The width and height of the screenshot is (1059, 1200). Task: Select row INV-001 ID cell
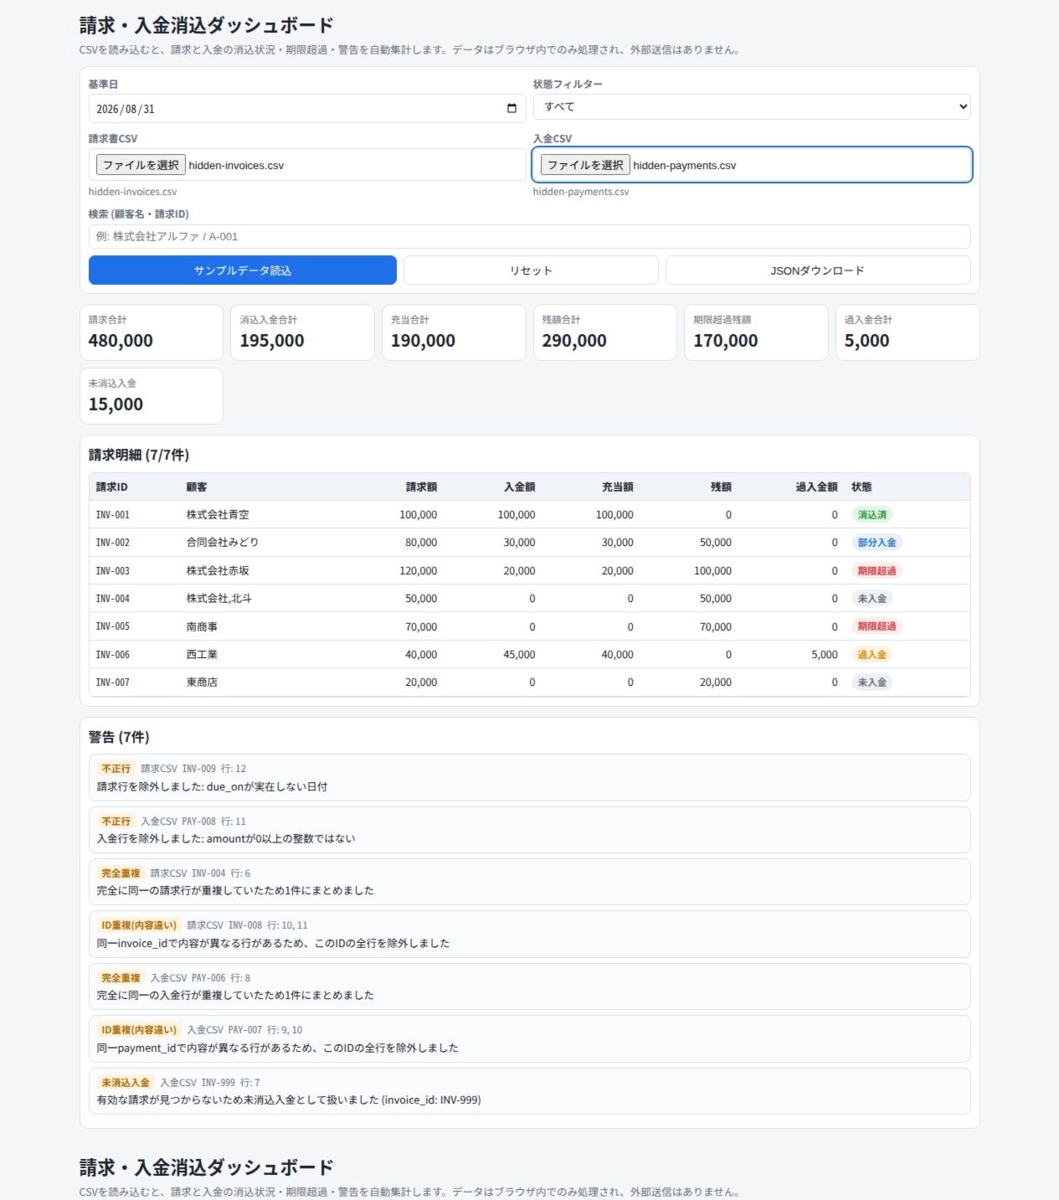pos(113,515)
